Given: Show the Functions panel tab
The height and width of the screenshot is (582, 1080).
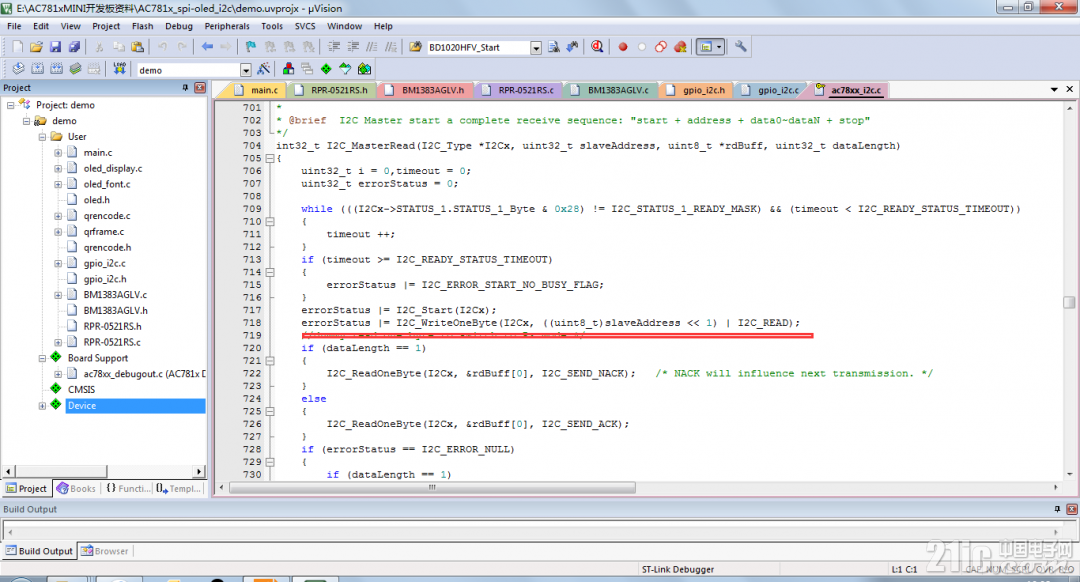Looking at the screenshot, I should (x=128, y=488).
